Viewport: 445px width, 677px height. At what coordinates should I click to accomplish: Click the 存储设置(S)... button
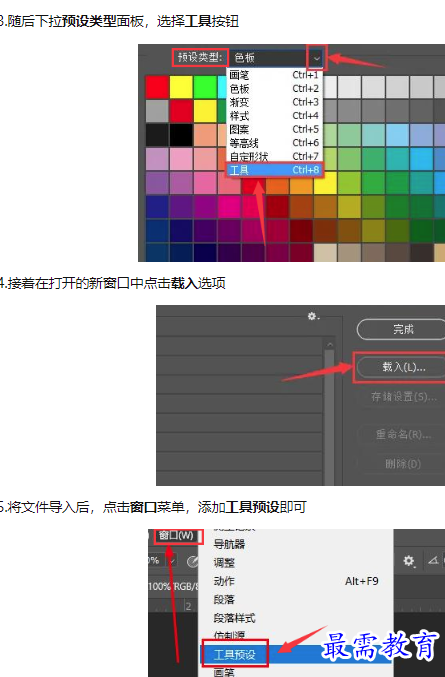tap(403, 397)
